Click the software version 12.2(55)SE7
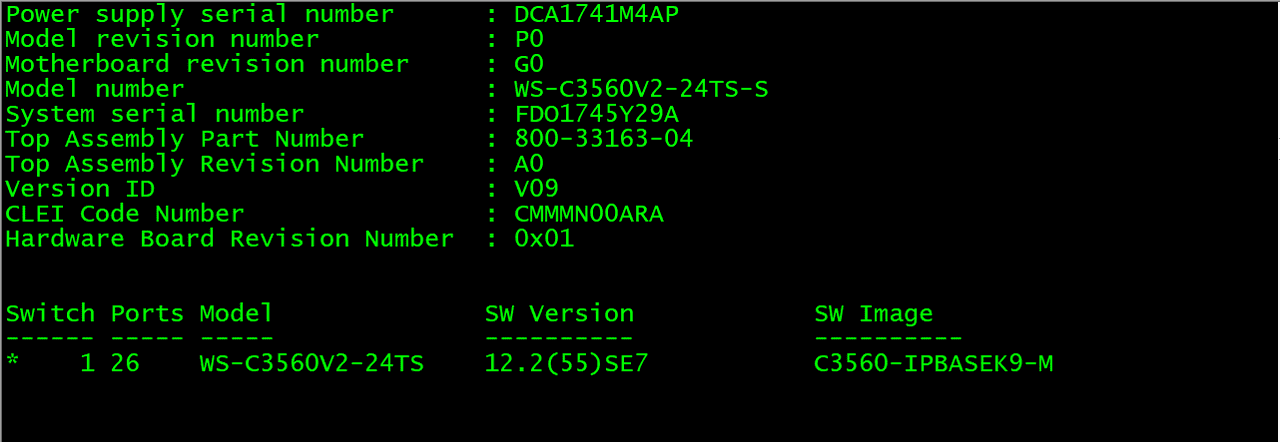1280x442 pixels. tap(566, 364)
